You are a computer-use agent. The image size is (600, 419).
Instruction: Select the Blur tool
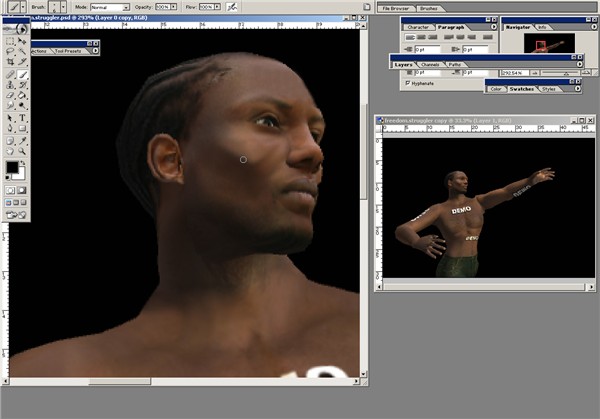pos(10,105)
